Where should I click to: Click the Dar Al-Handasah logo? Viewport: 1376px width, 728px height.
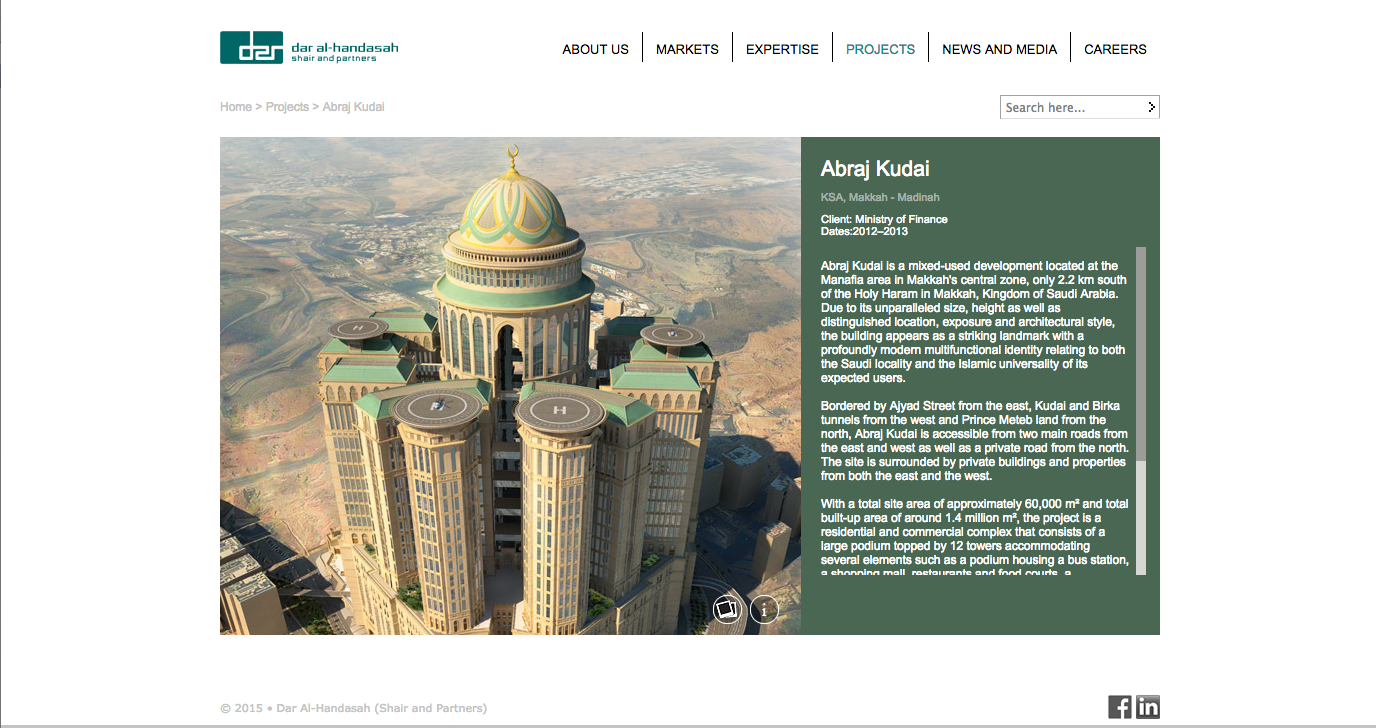(x=309, y=48)
